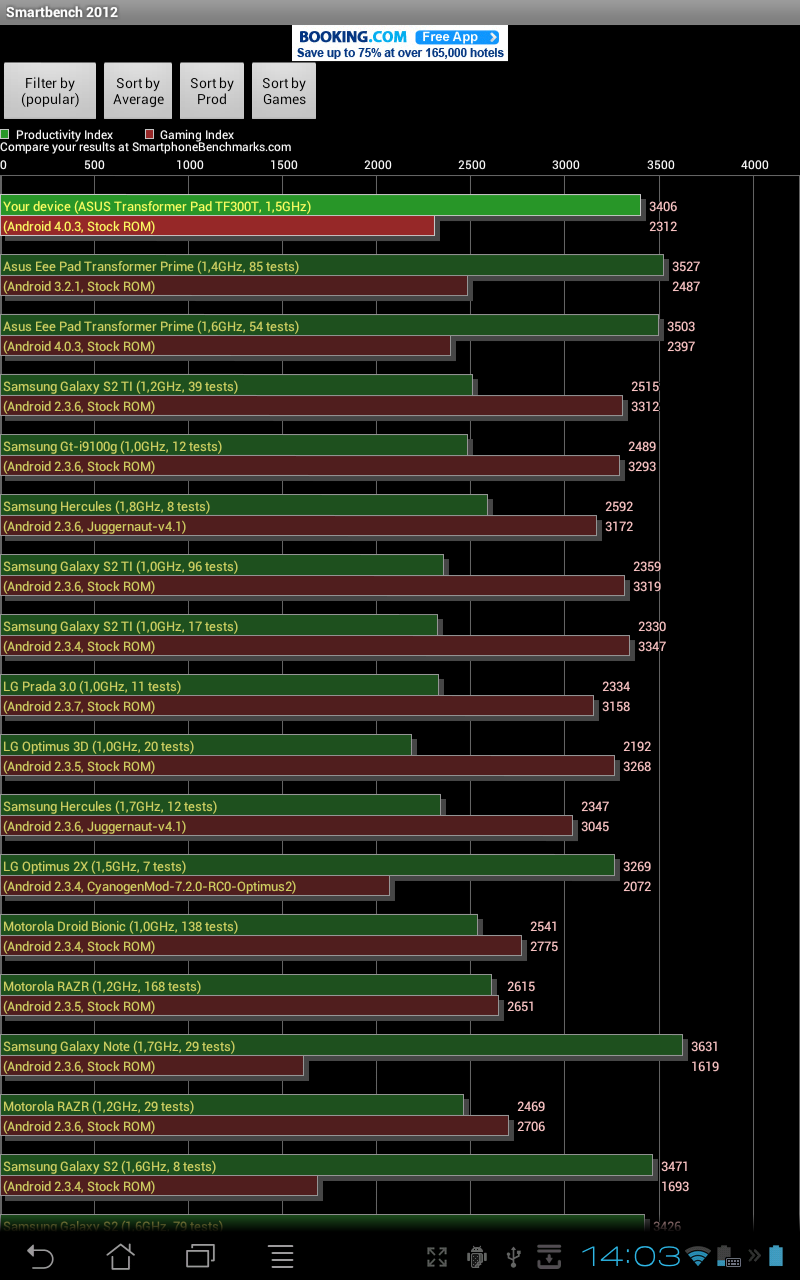Tap the Android debugging robot icon
This screenshot has width=800, height=1280.
click(x=477, y=1257)
